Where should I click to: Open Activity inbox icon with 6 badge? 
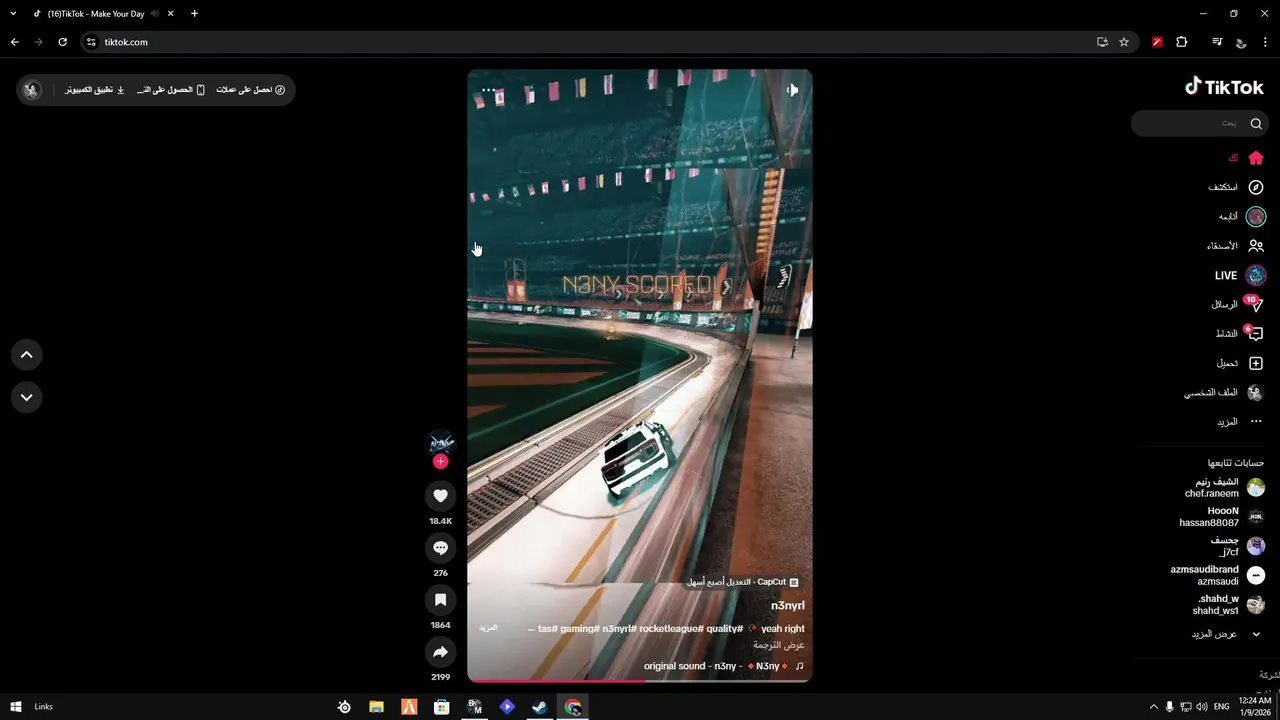click(x=1254, y=333)
